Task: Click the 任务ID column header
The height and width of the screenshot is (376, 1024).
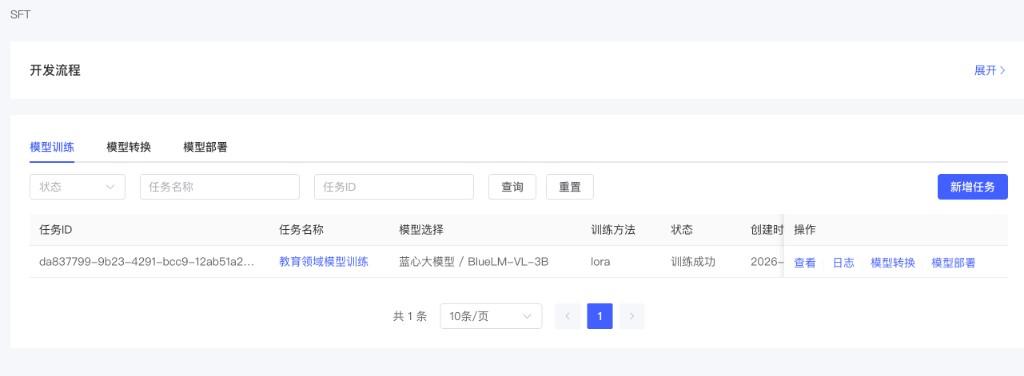Action: click(x=56, y=230)
